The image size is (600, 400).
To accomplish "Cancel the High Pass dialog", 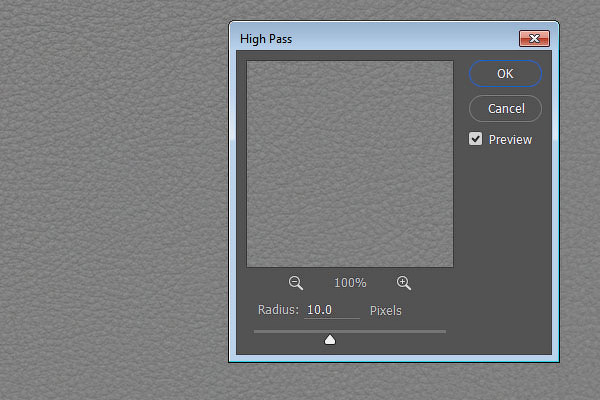I will pyautogui.click(x=505, y=109).
